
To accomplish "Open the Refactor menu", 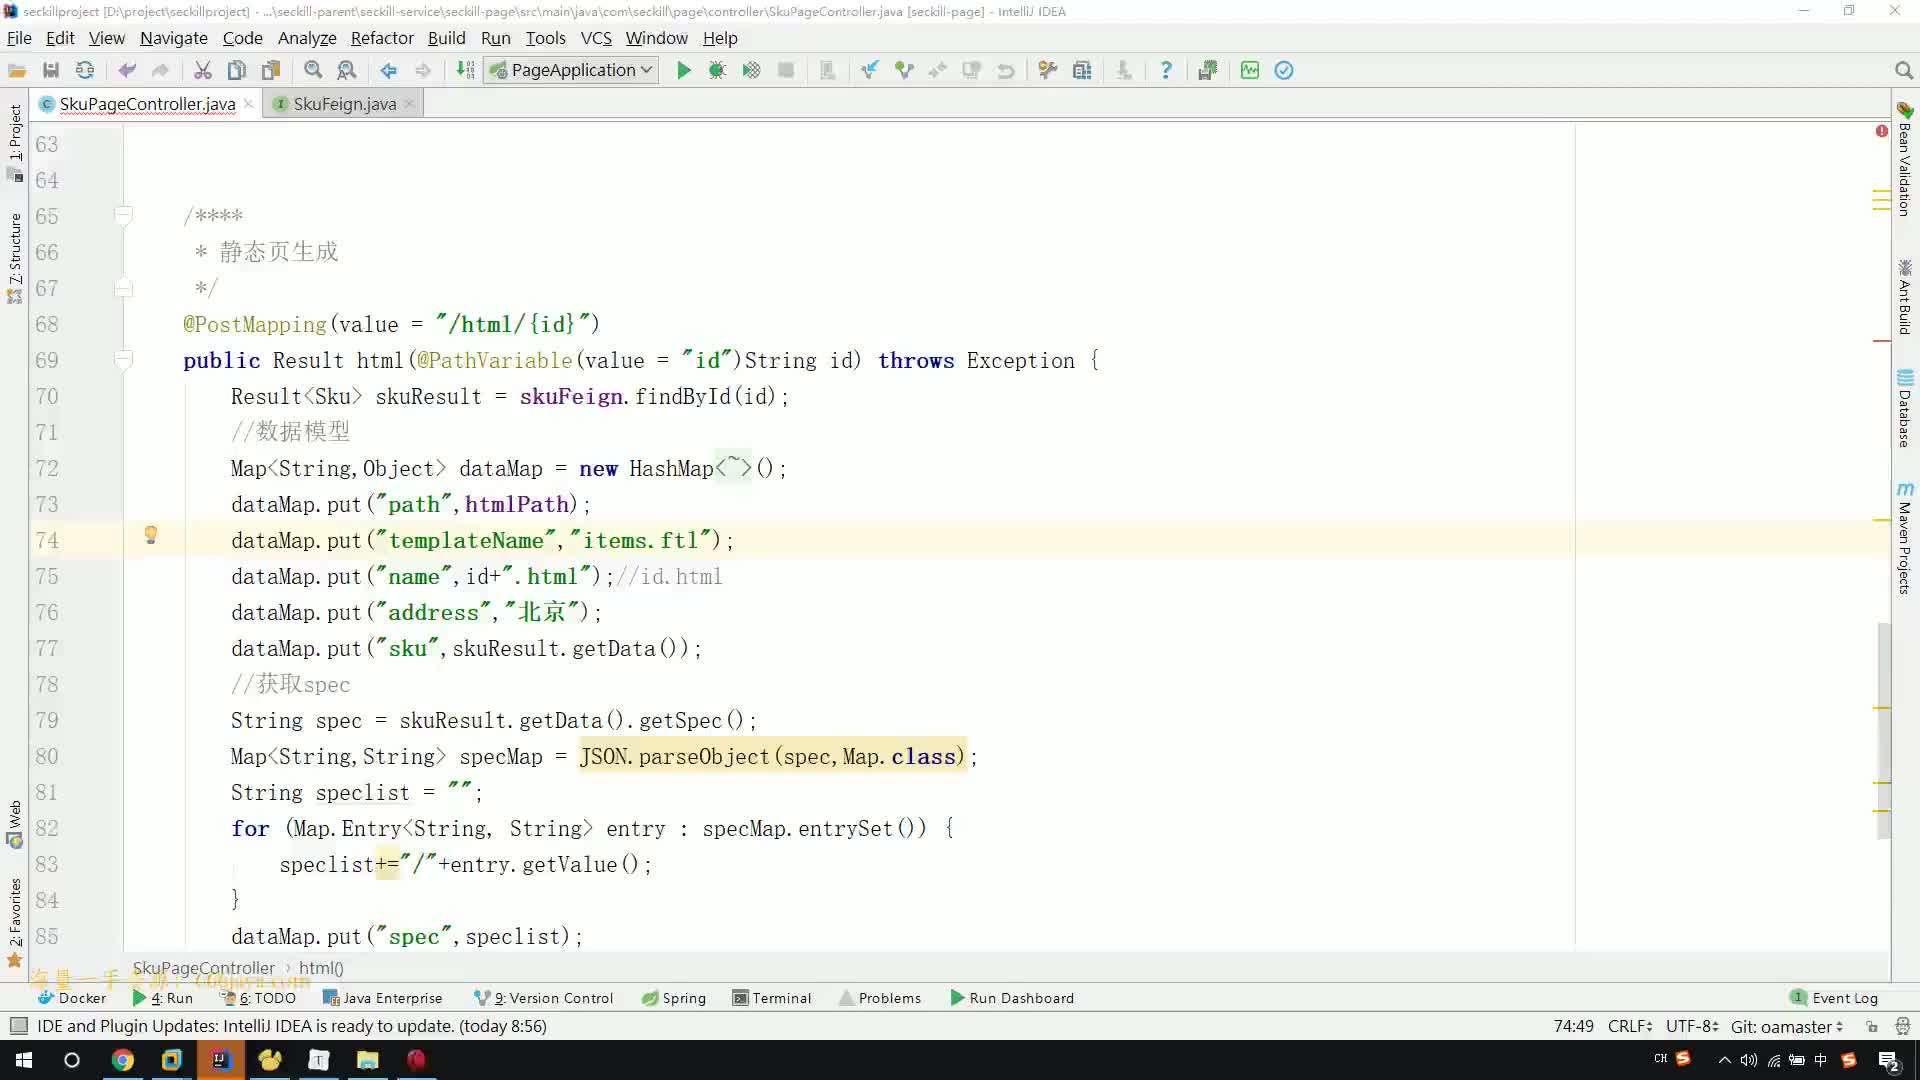I will click(x=382, y=38).
